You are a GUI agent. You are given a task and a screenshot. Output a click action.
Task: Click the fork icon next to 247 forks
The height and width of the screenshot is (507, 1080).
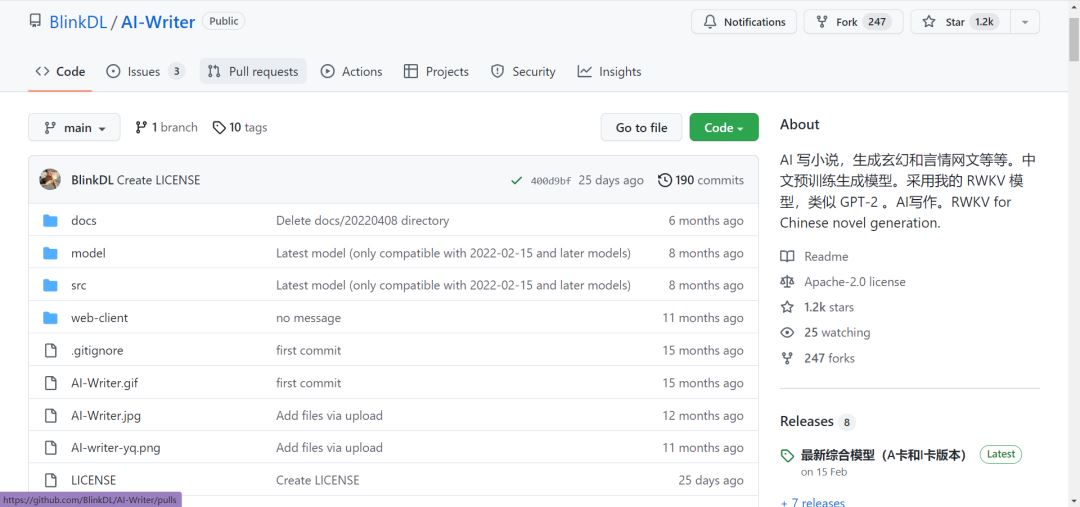tap(787, 358)
